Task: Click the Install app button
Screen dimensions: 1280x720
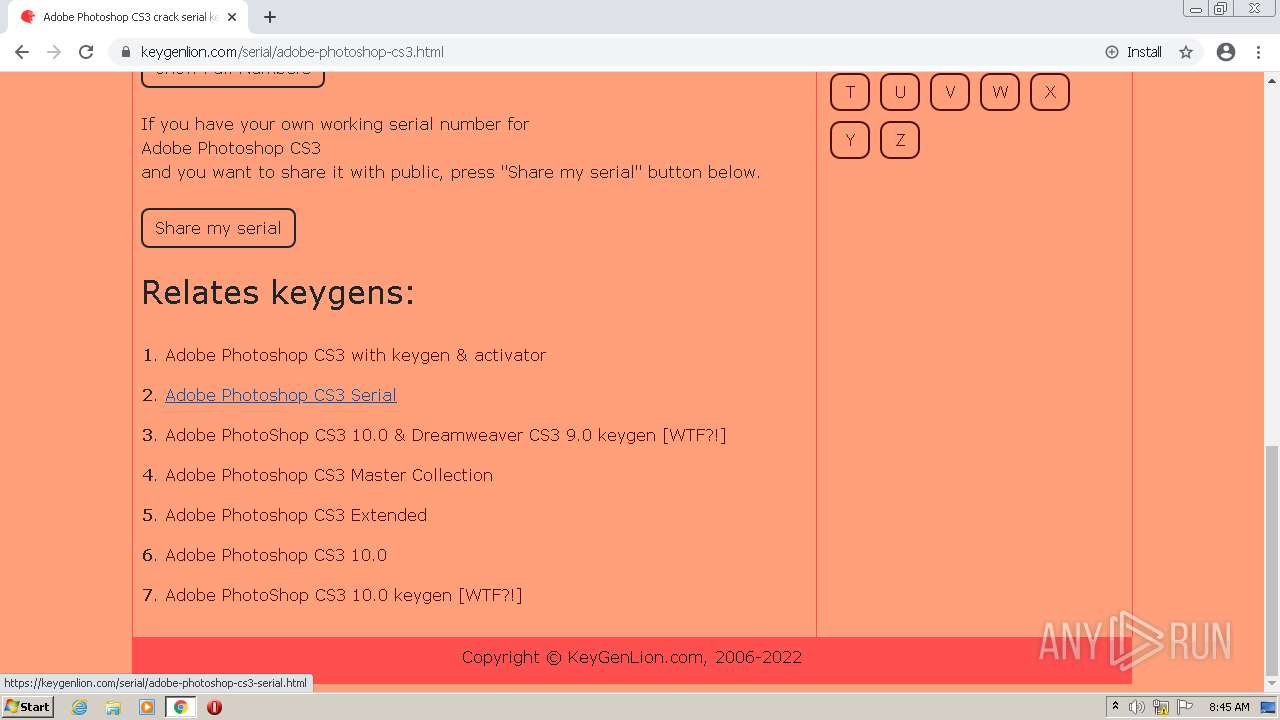Action: (1133, 52)
